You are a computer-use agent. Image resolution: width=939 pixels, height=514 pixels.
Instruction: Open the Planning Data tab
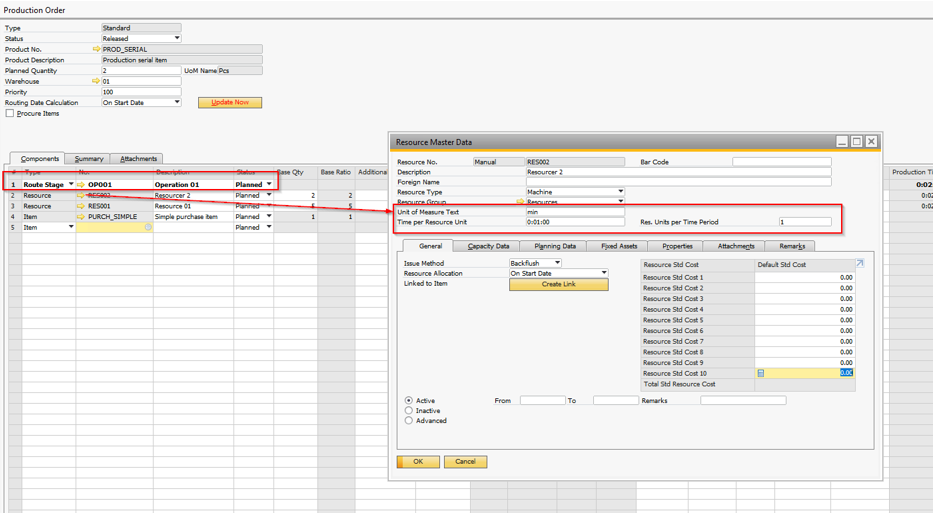coord(555,246)
